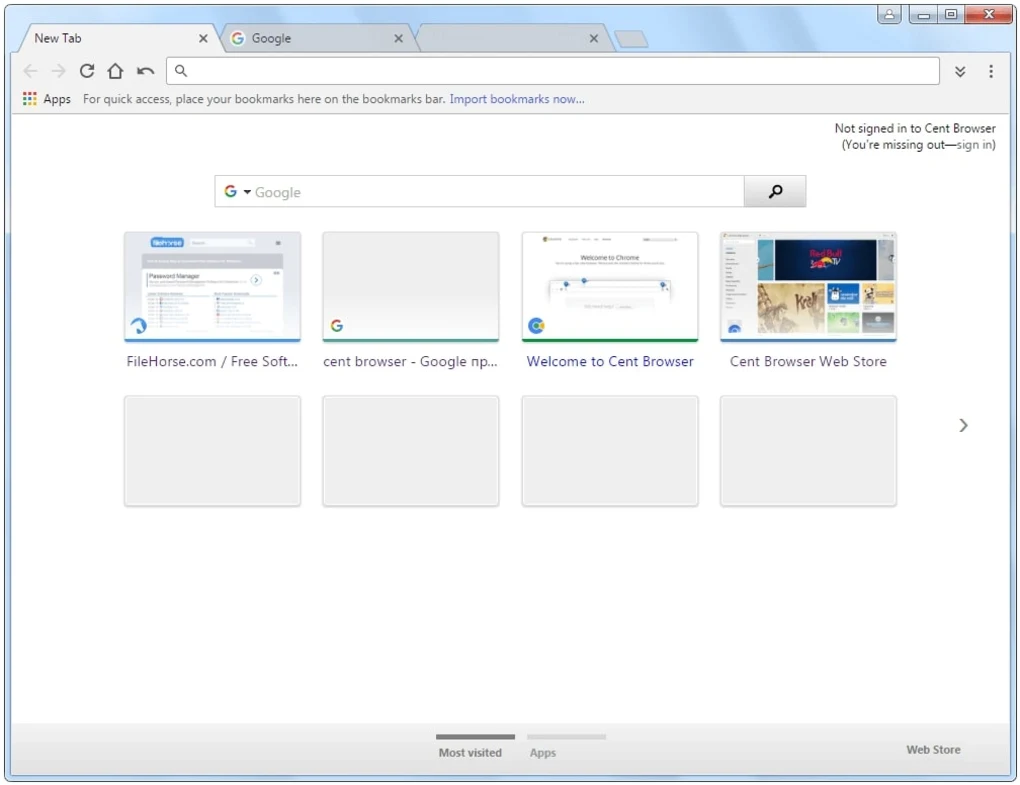Close the untitled third tab

click(x=593, y=38)
